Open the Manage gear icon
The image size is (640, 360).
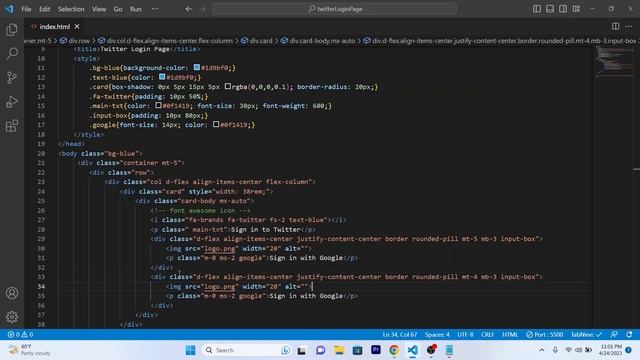click(x=12, y=317)
